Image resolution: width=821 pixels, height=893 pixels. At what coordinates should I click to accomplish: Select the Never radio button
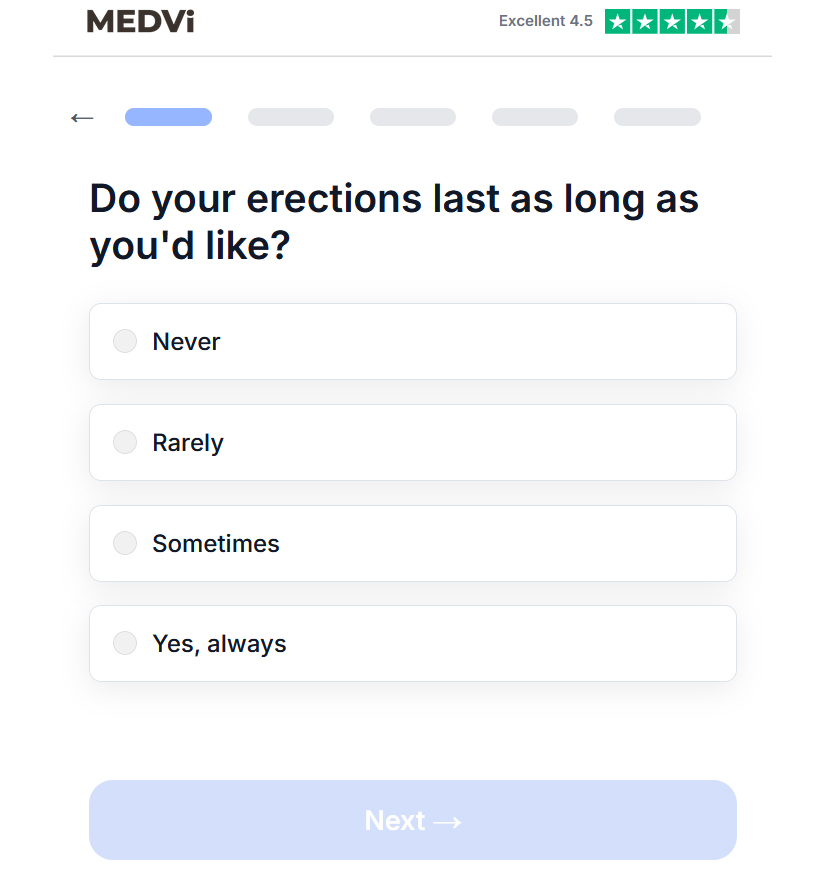tap(125, 341)
